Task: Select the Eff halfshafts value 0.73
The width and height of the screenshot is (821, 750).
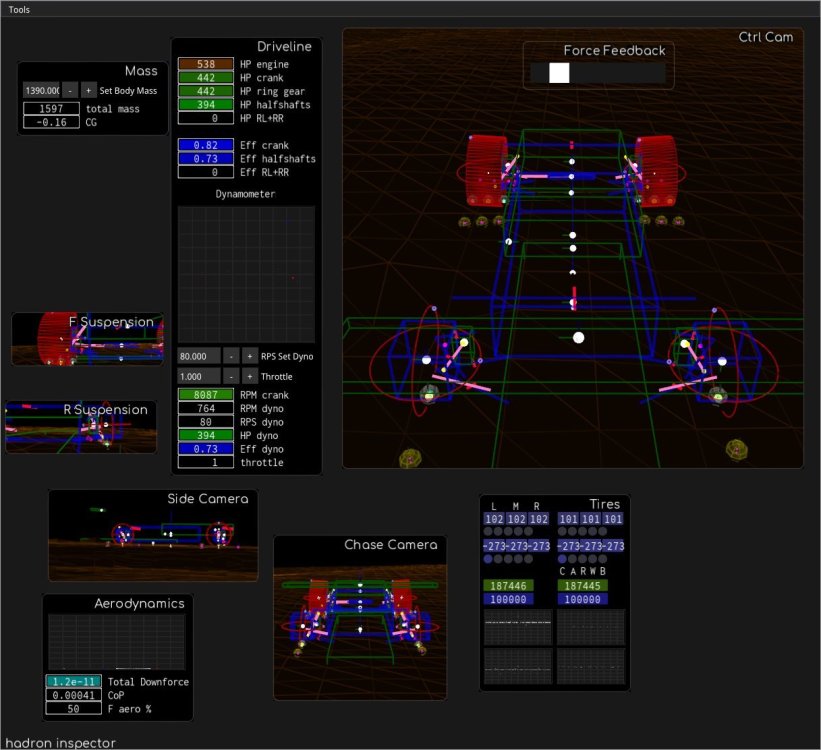Action: (x=206, y=159)
